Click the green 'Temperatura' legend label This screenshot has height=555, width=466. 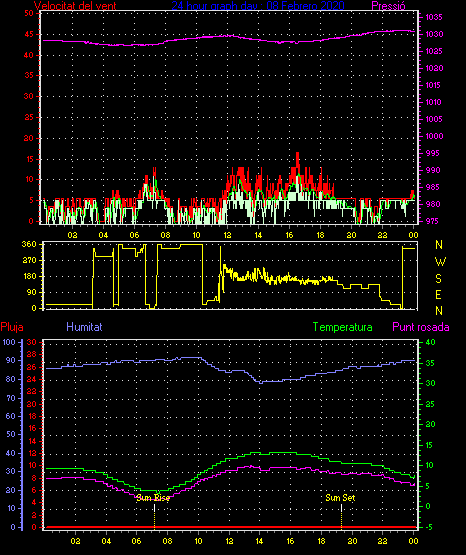pos(343,327)
